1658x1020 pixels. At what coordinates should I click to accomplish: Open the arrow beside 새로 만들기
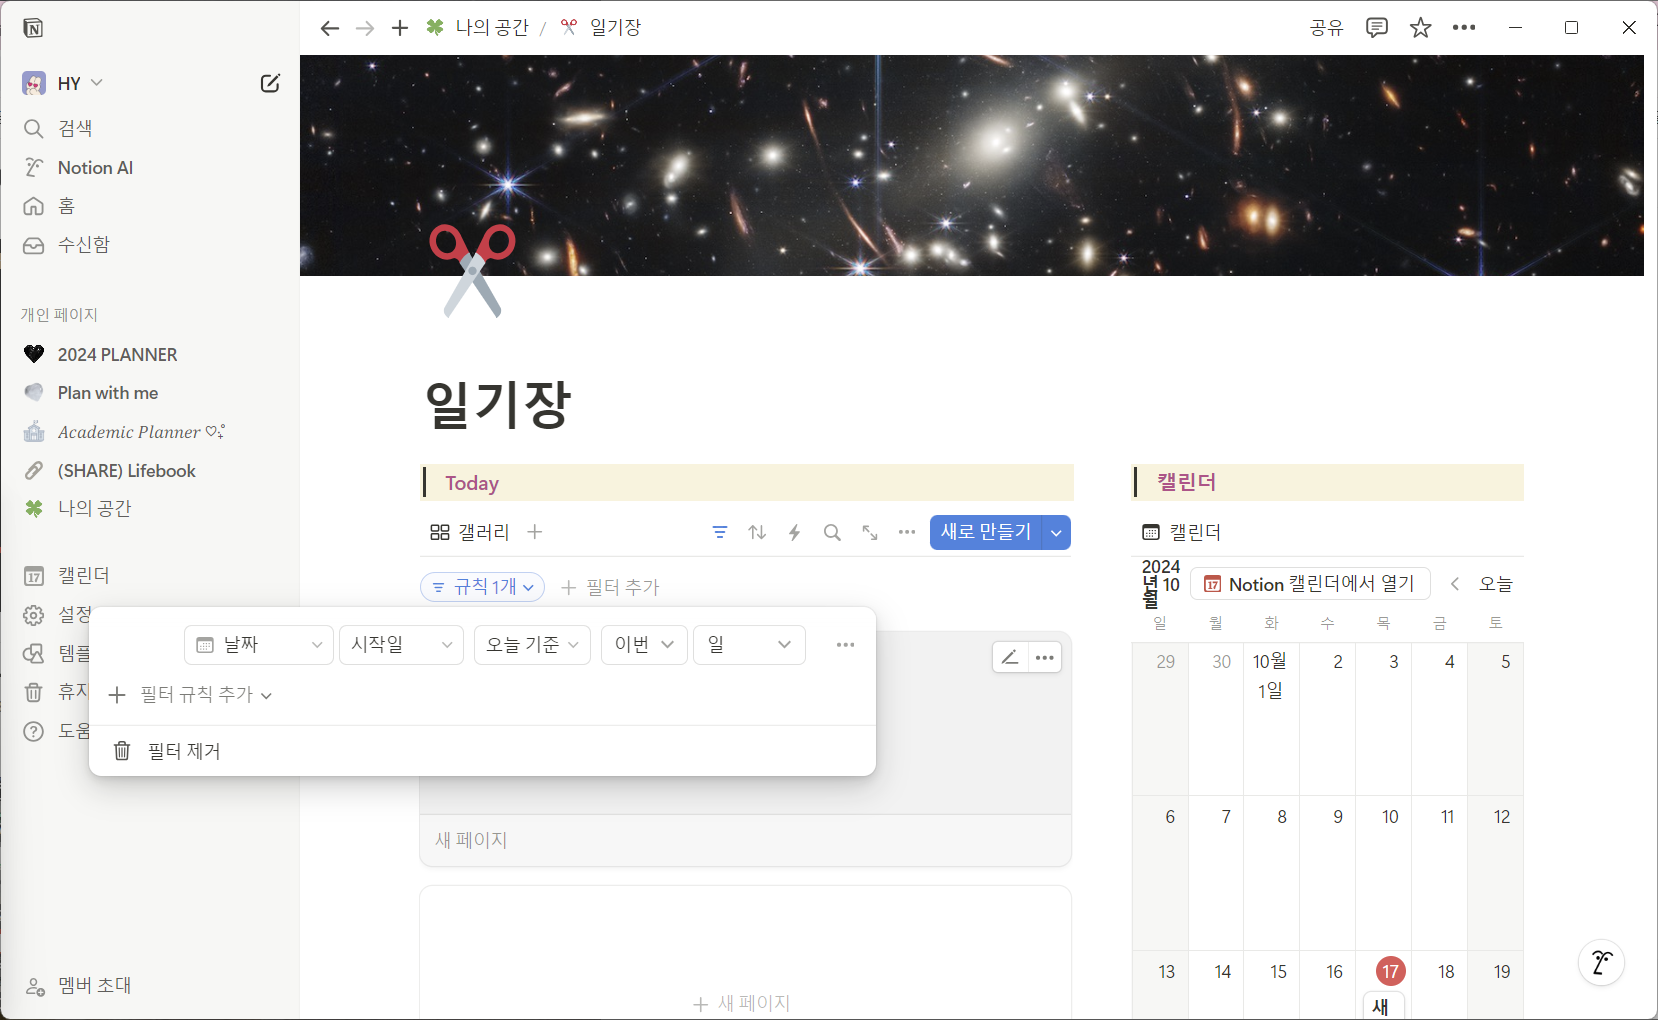(x=1056, y=532)
